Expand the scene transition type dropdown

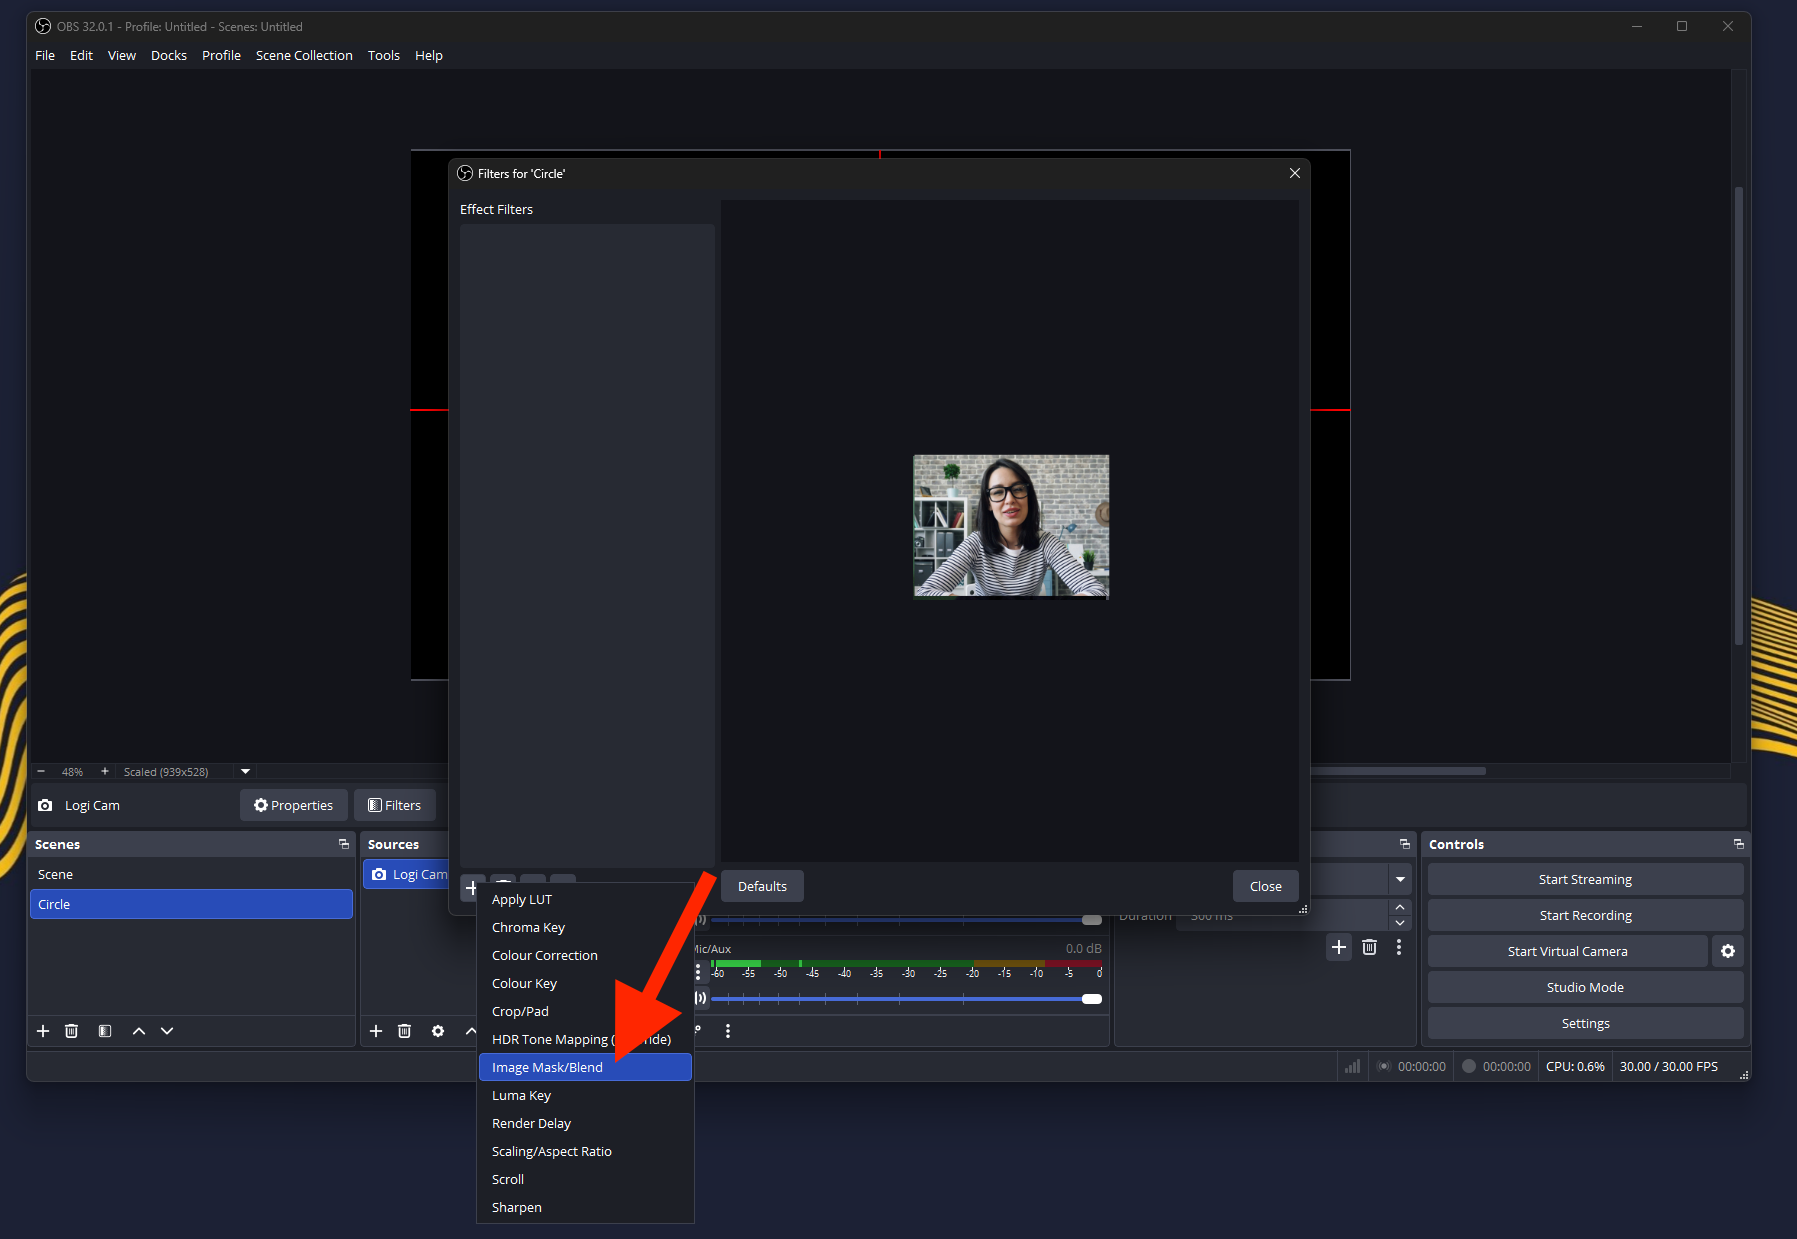1400,879
